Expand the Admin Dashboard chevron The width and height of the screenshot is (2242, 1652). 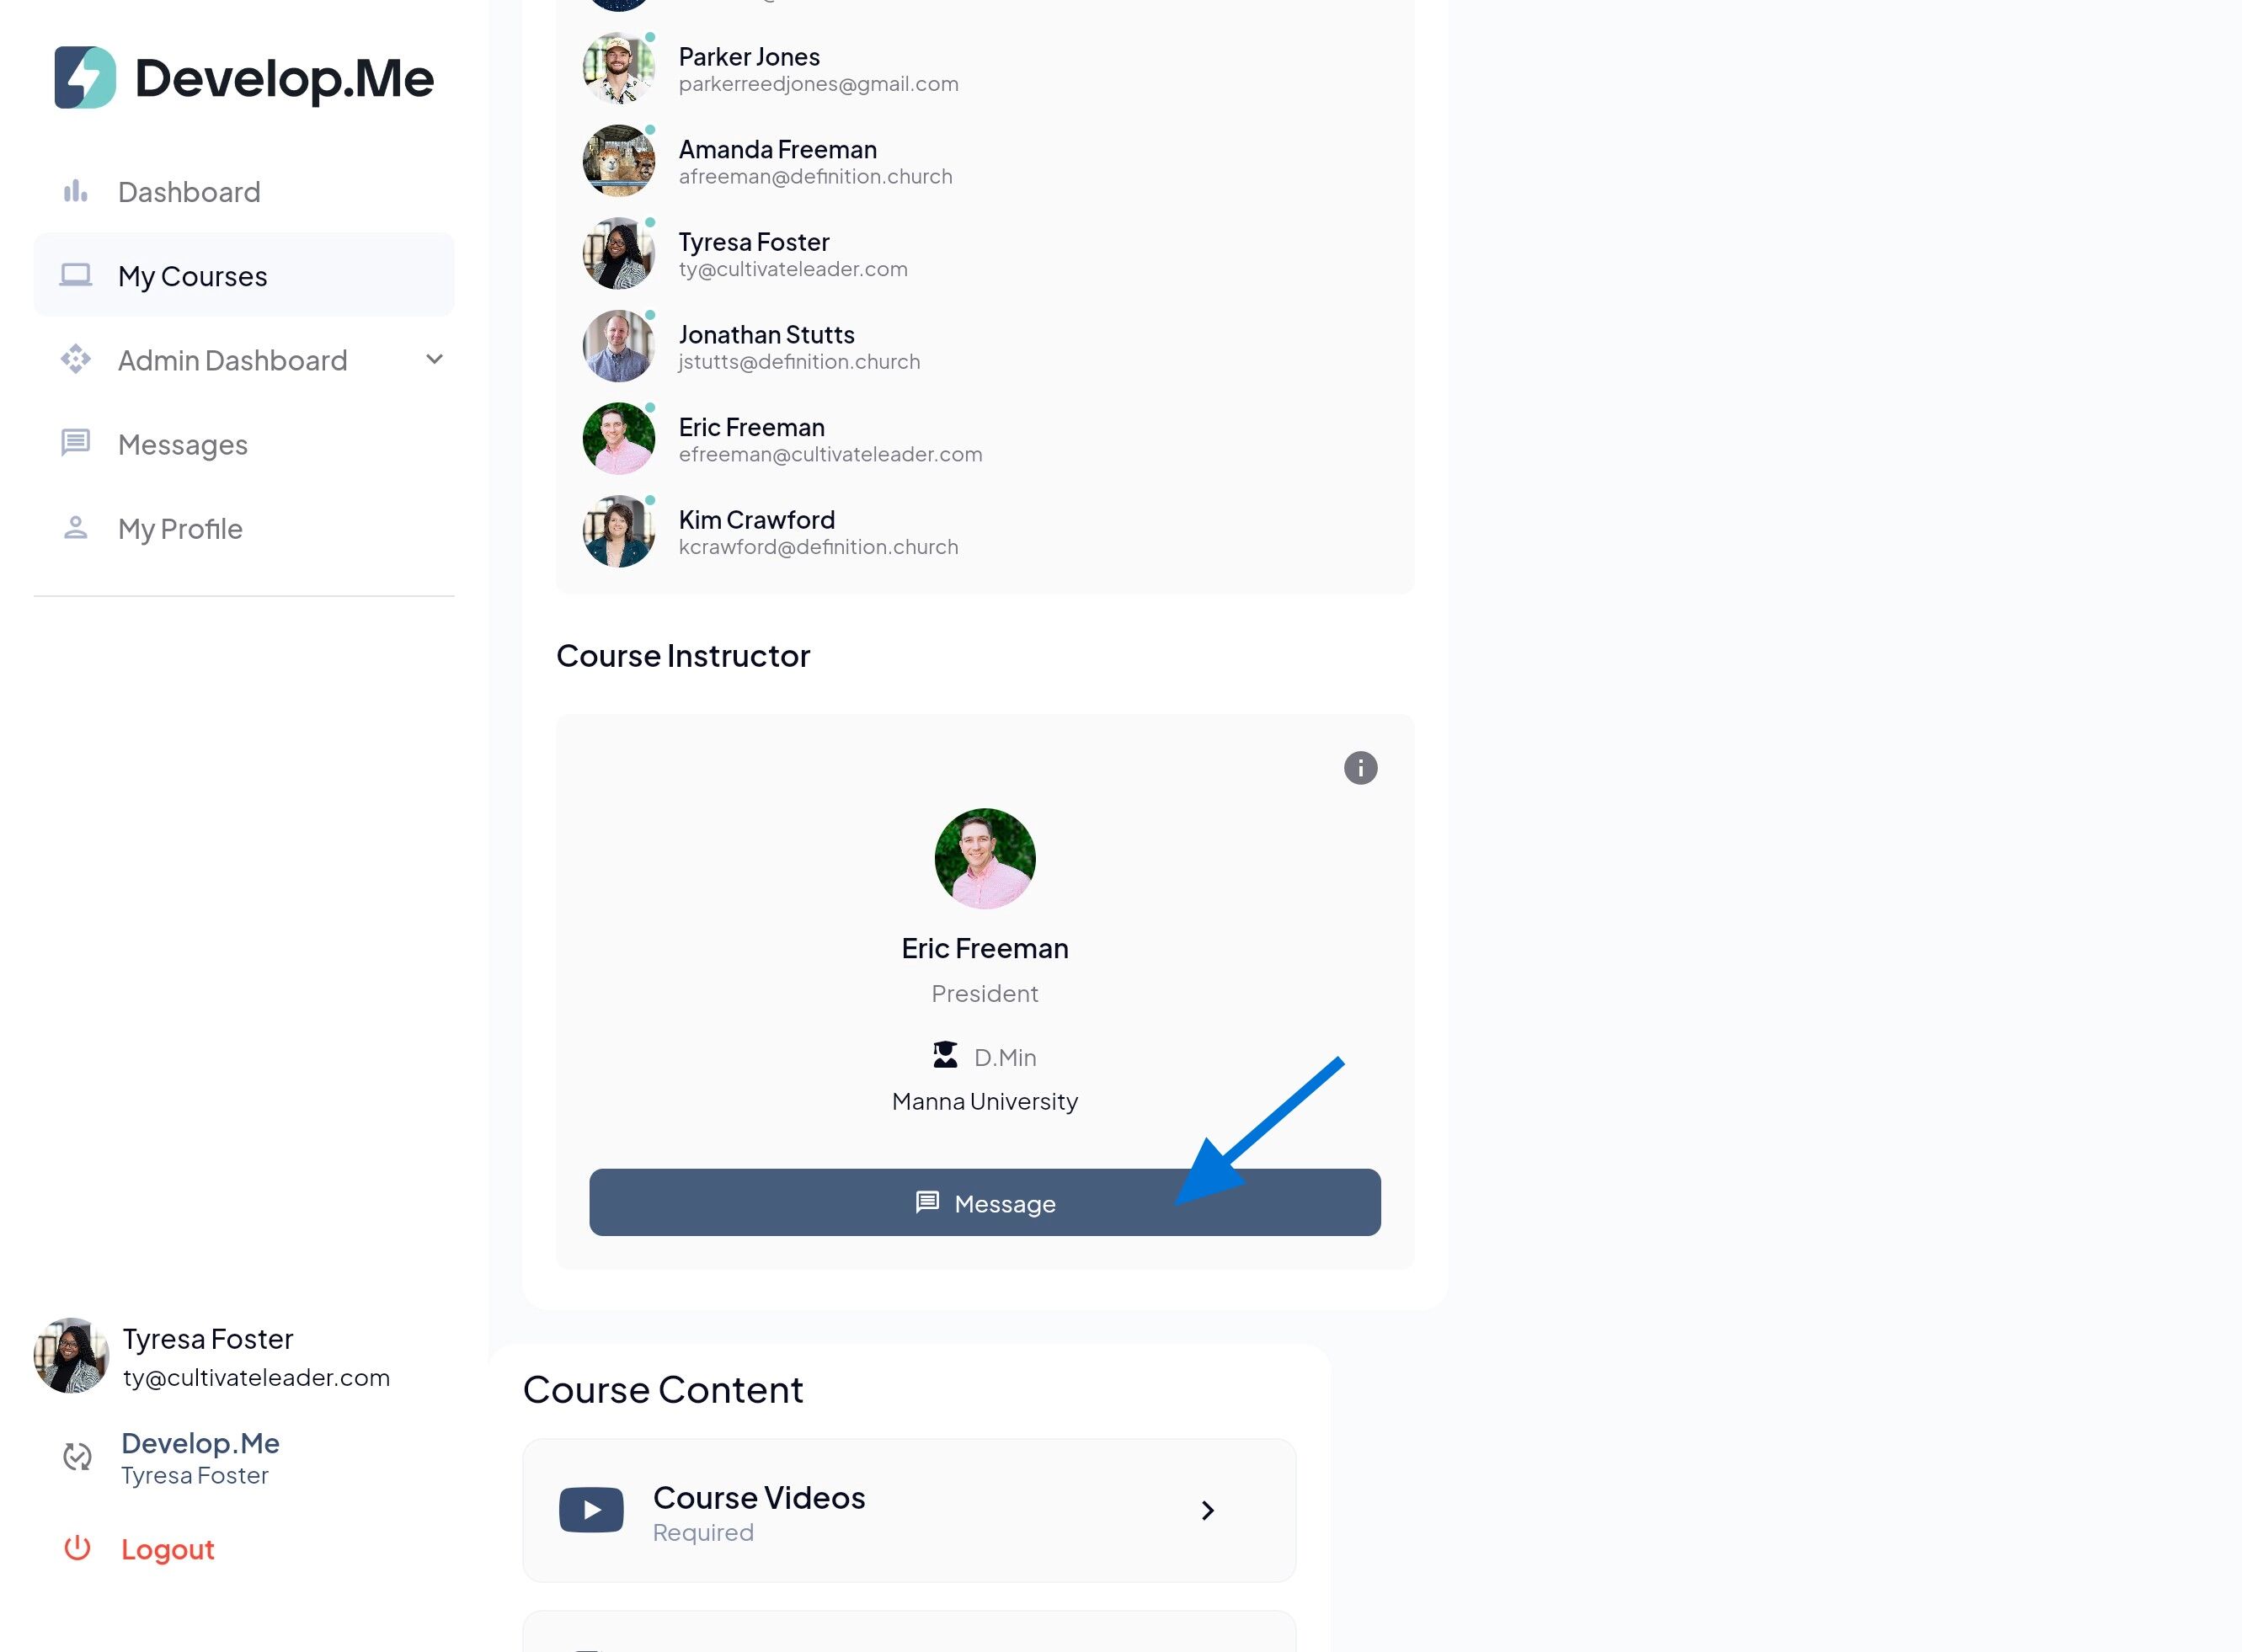[x=434, y=359]
